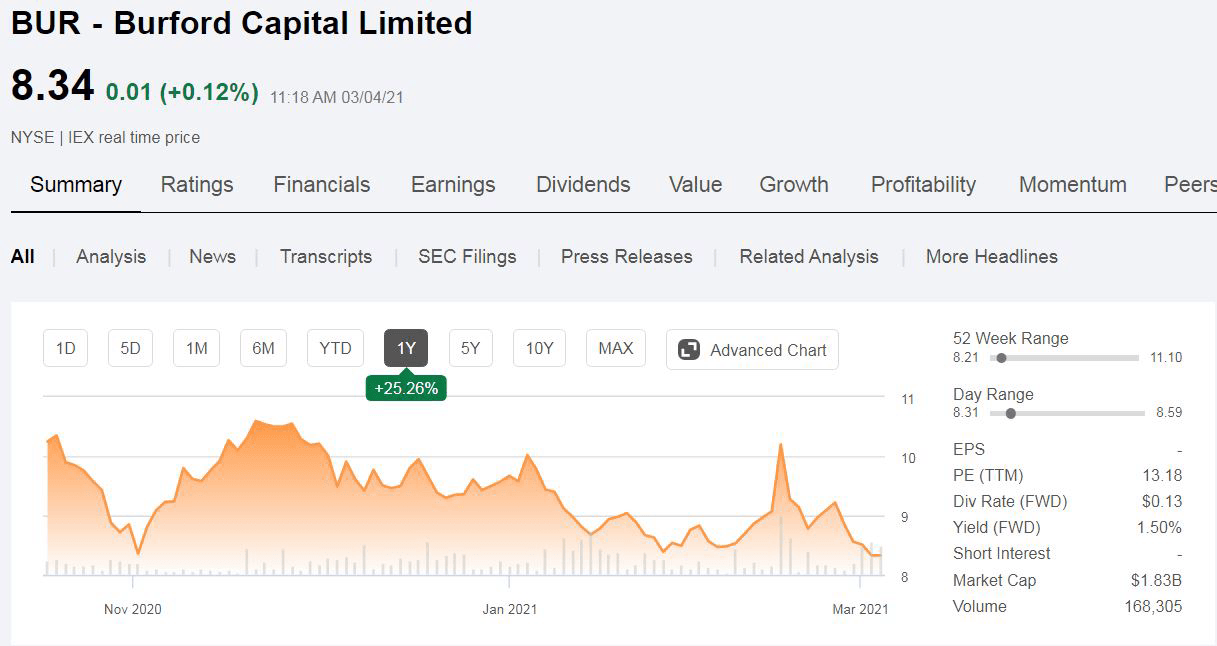Viewport: 1217px width, 646px height.
Task: Open the Financials tab
Action: tap(322, 185)
